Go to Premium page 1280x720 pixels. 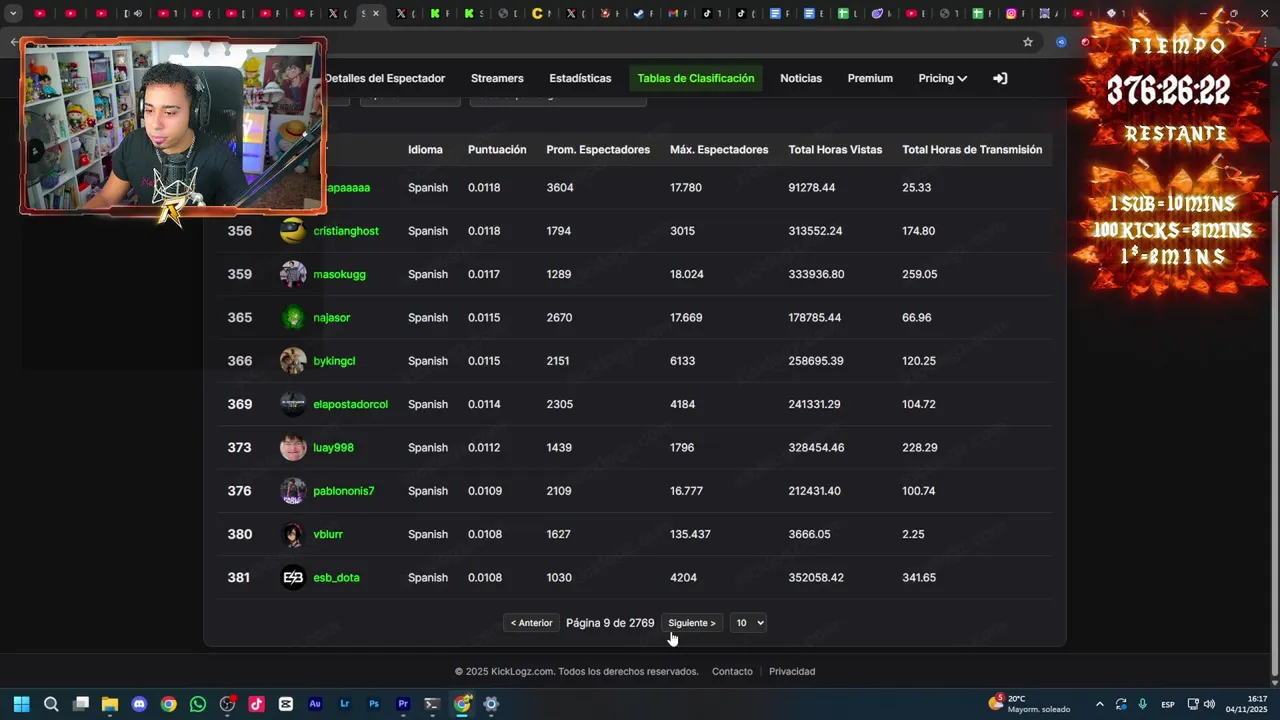(x=870, y=78)
